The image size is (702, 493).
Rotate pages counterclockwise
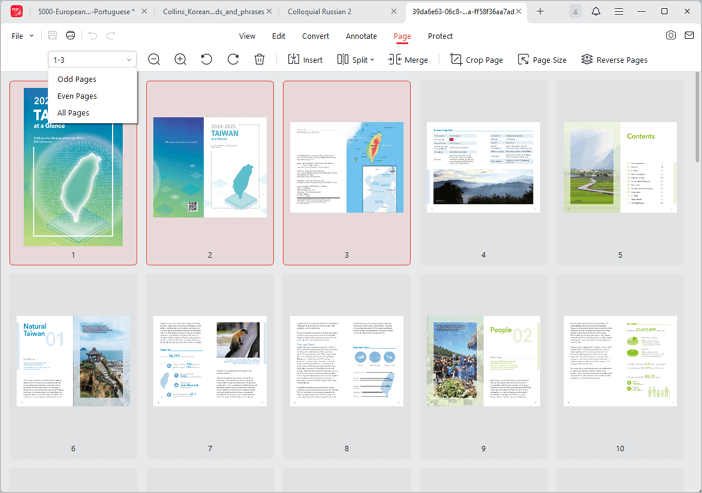tap(206, 60)
